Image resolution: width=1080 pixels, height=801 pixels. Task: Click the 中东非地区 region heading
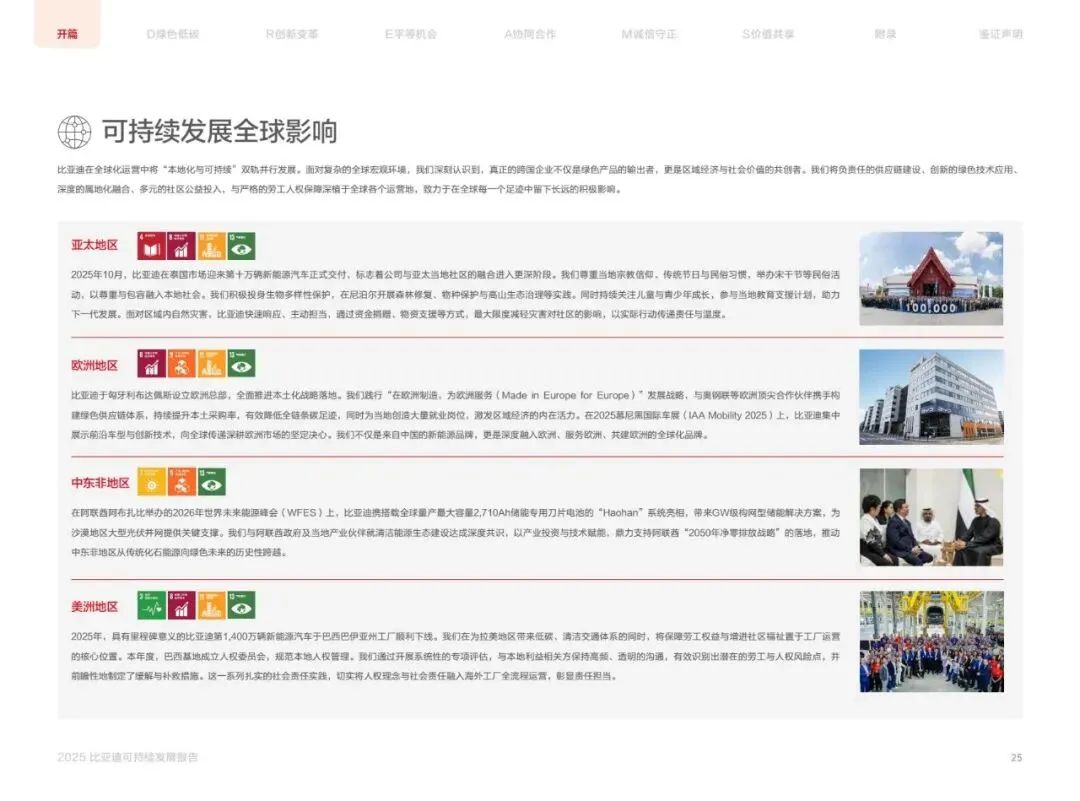[x=101, y=483]
